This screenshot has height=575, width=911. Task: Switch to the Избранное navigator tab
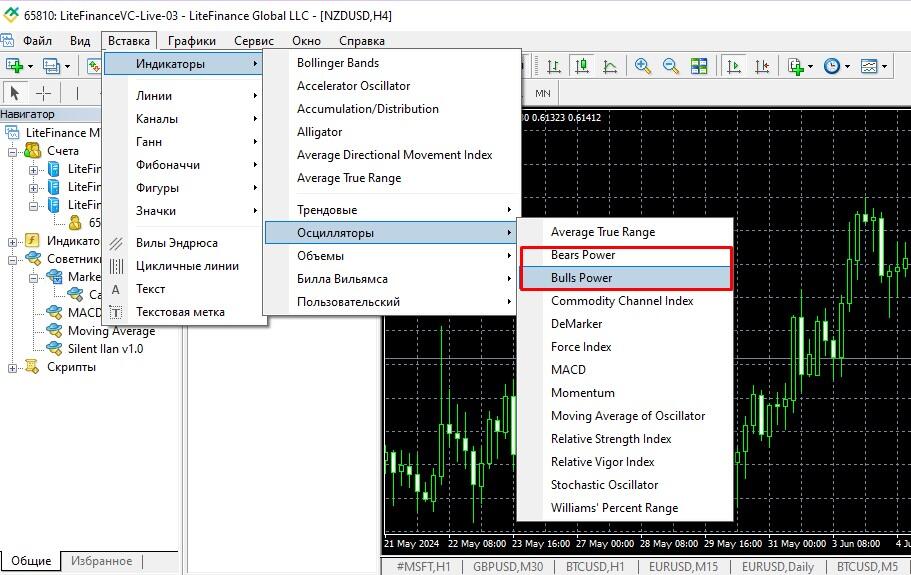point(101,561)
